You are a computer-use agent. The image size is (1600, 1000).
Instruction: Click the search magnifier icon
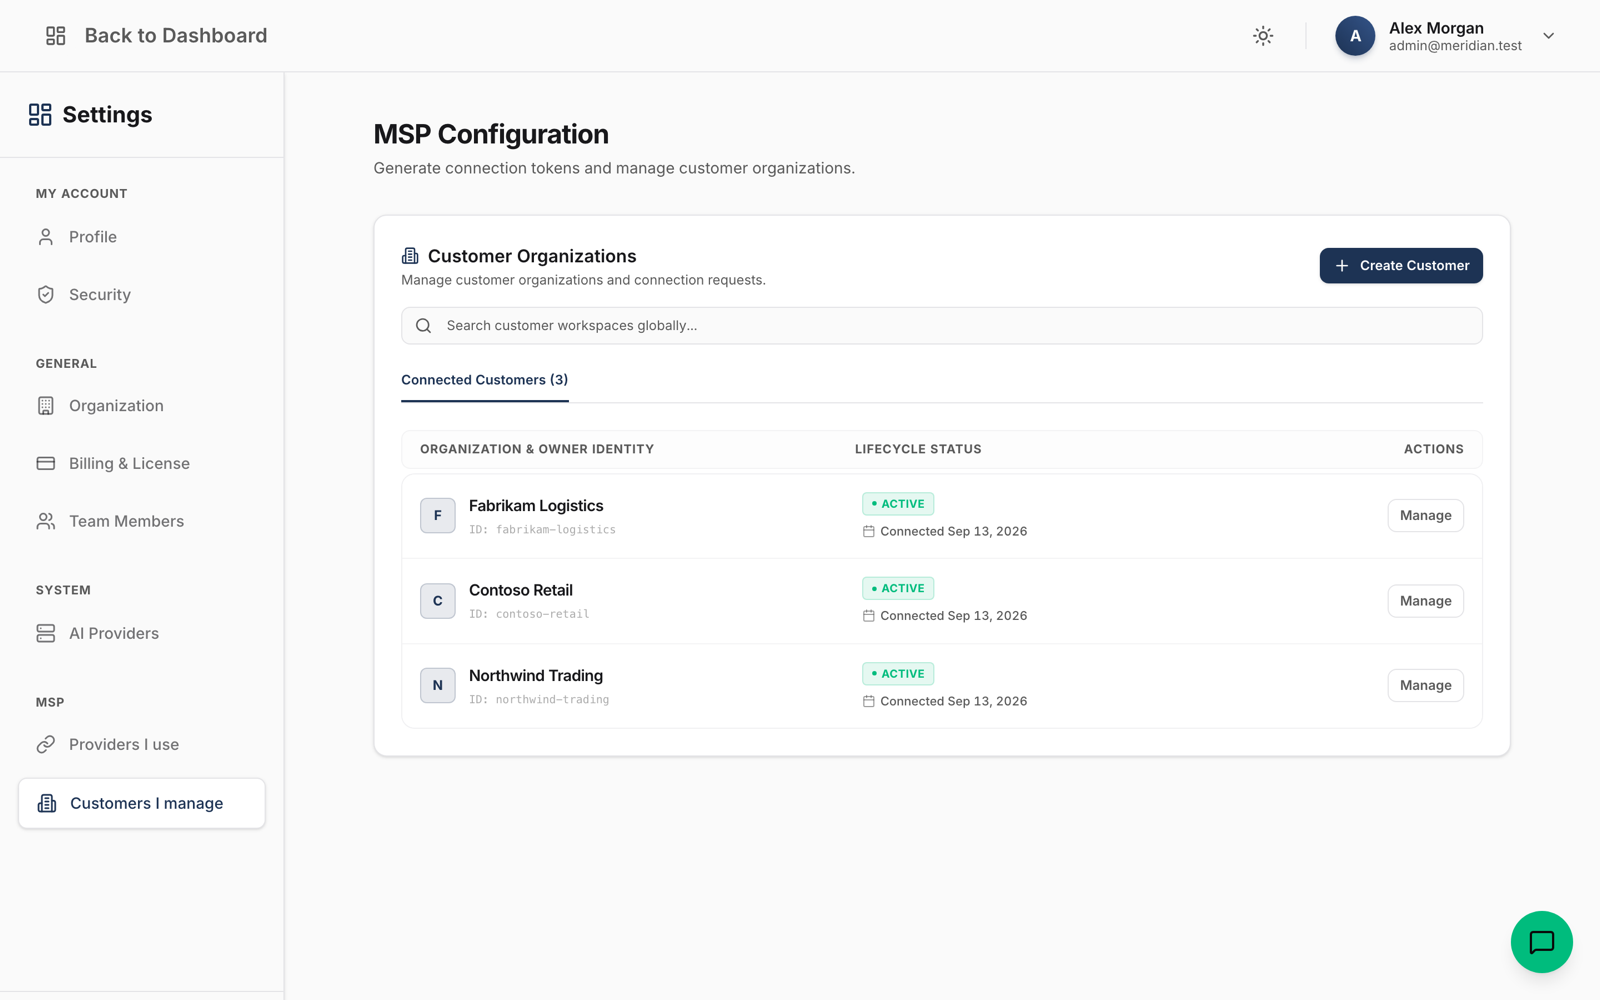point(424,326)
